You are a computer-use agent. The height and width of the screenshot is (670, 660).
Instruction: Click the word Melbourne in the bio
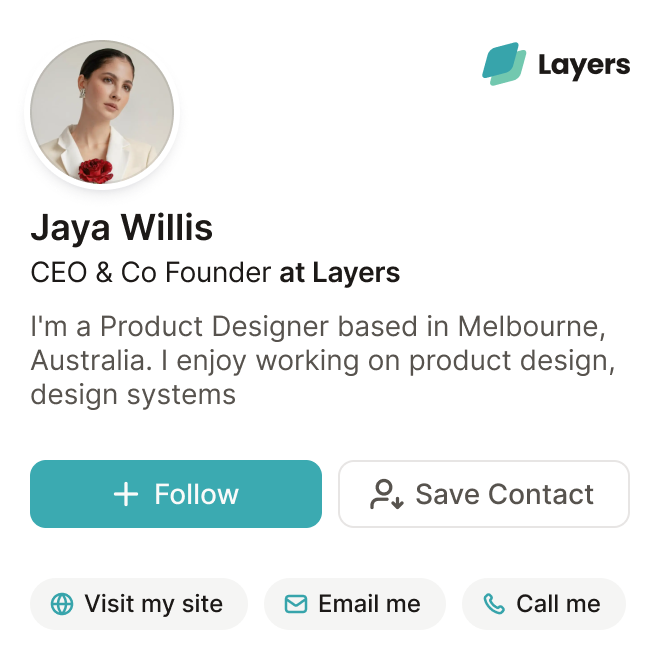point(532,327)
